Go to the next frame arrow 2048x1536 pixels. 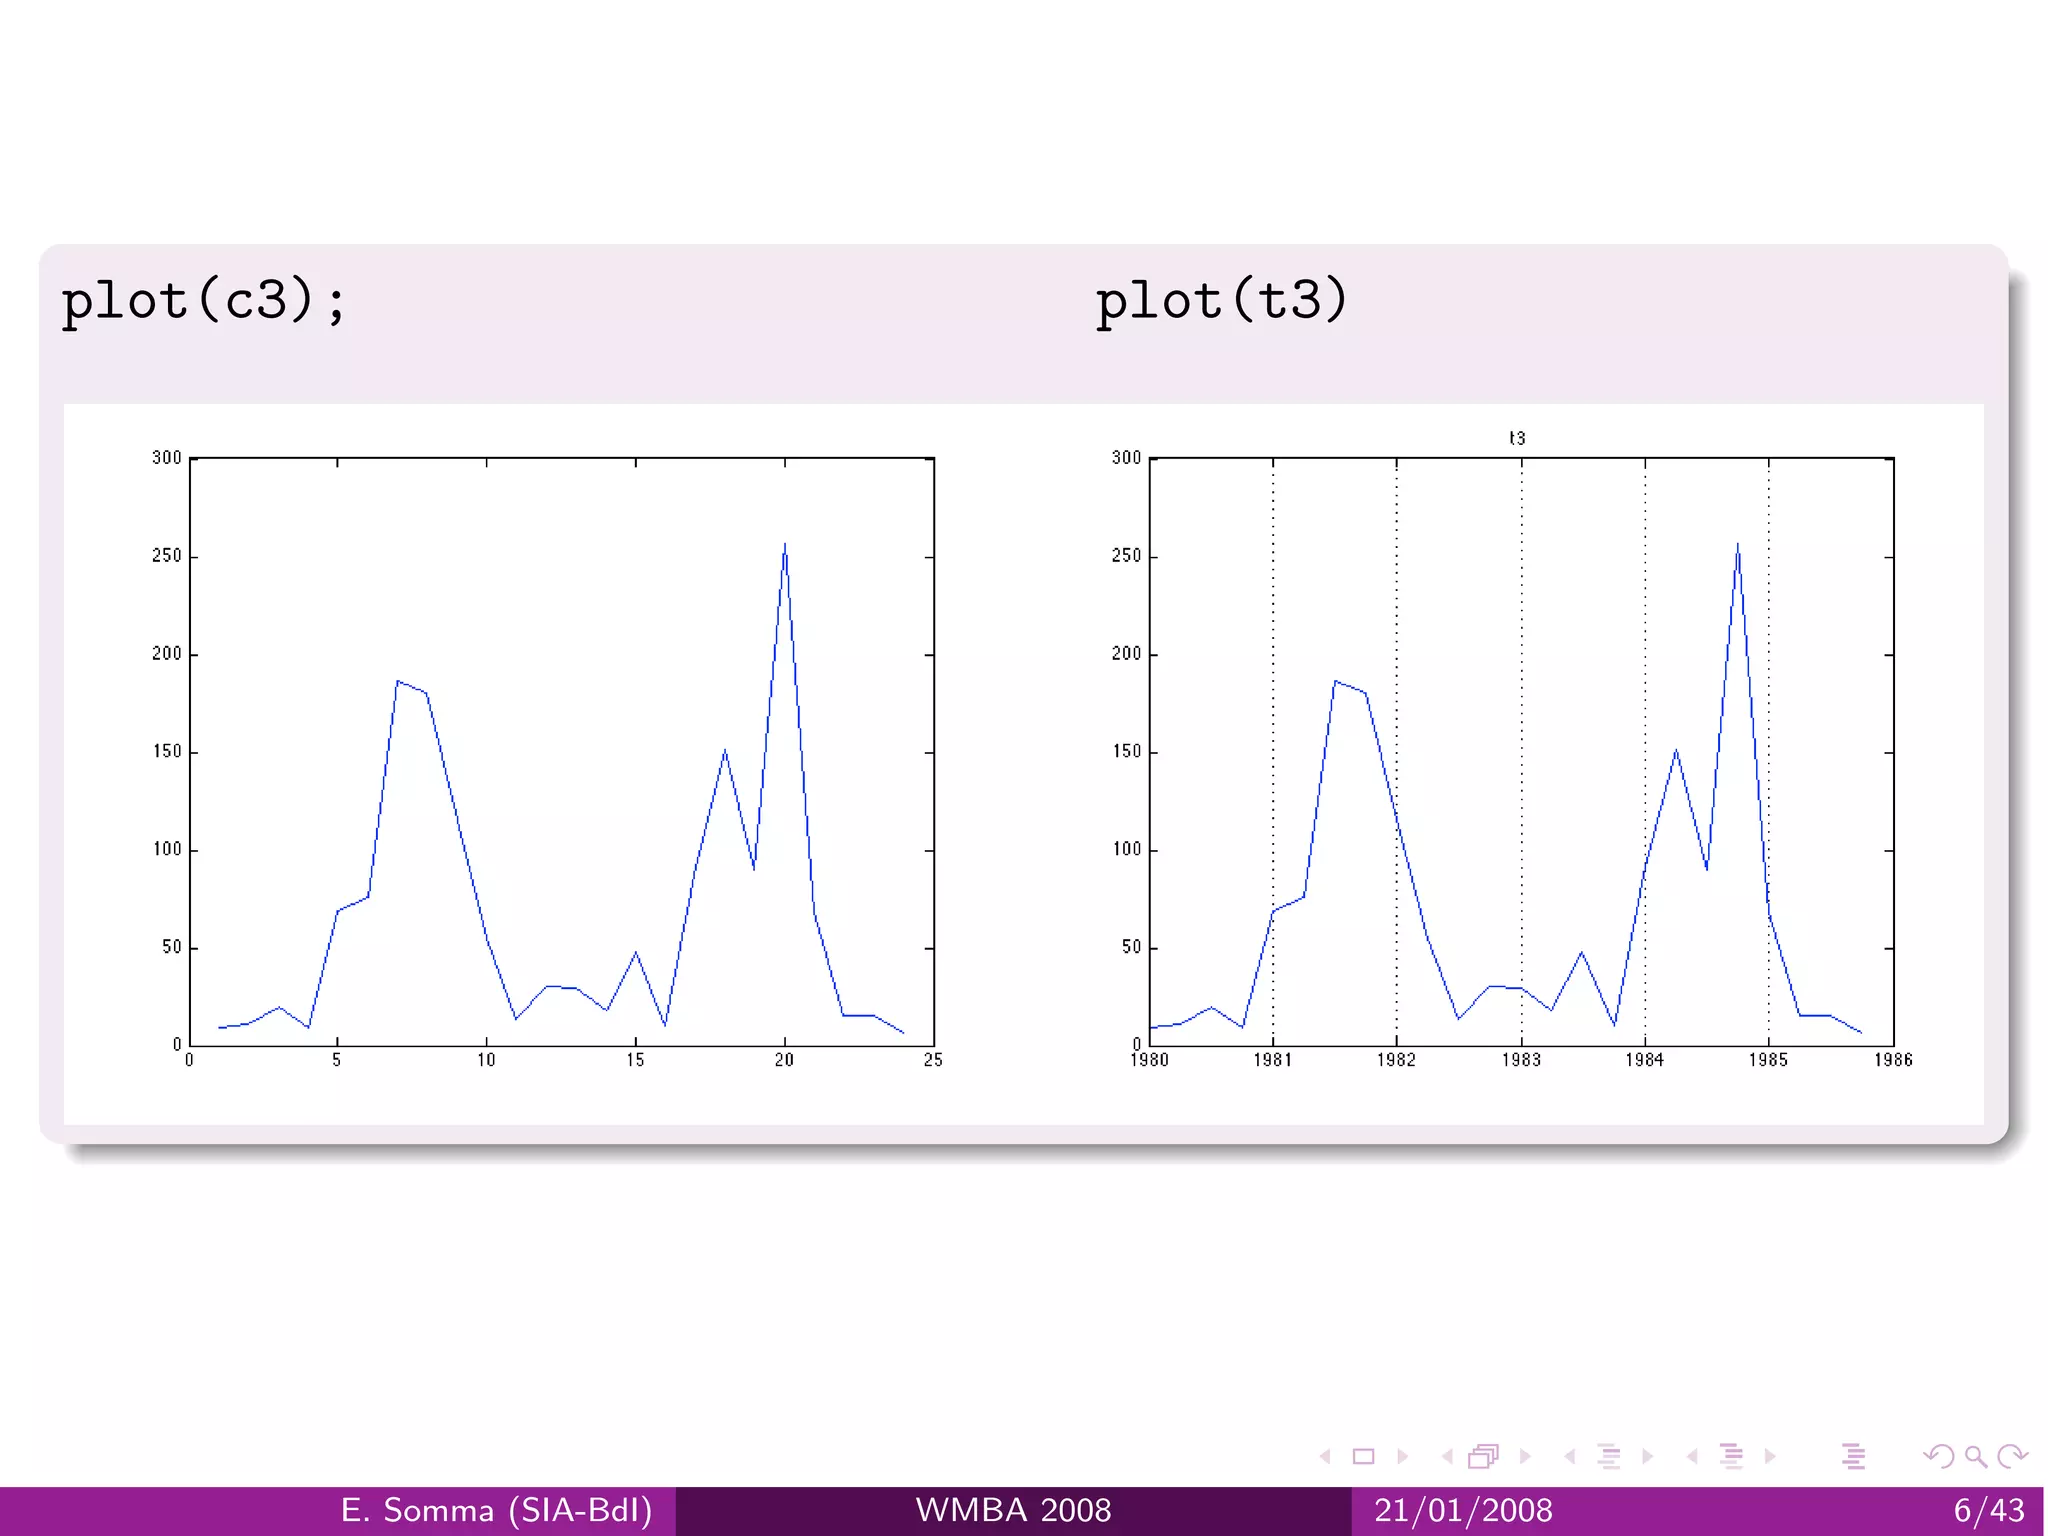tap(1525, 1457)
